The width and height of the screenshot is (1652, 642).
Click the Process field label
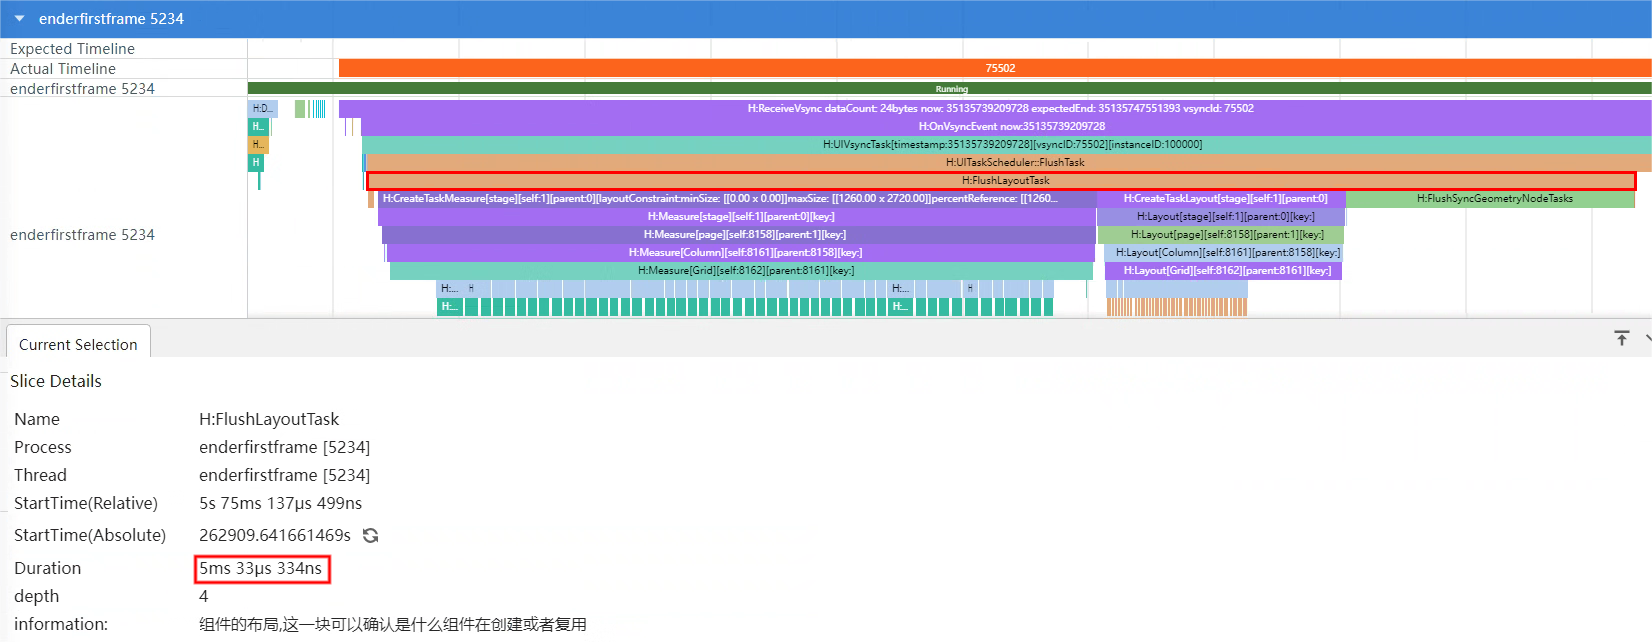(x=43, y=447)
